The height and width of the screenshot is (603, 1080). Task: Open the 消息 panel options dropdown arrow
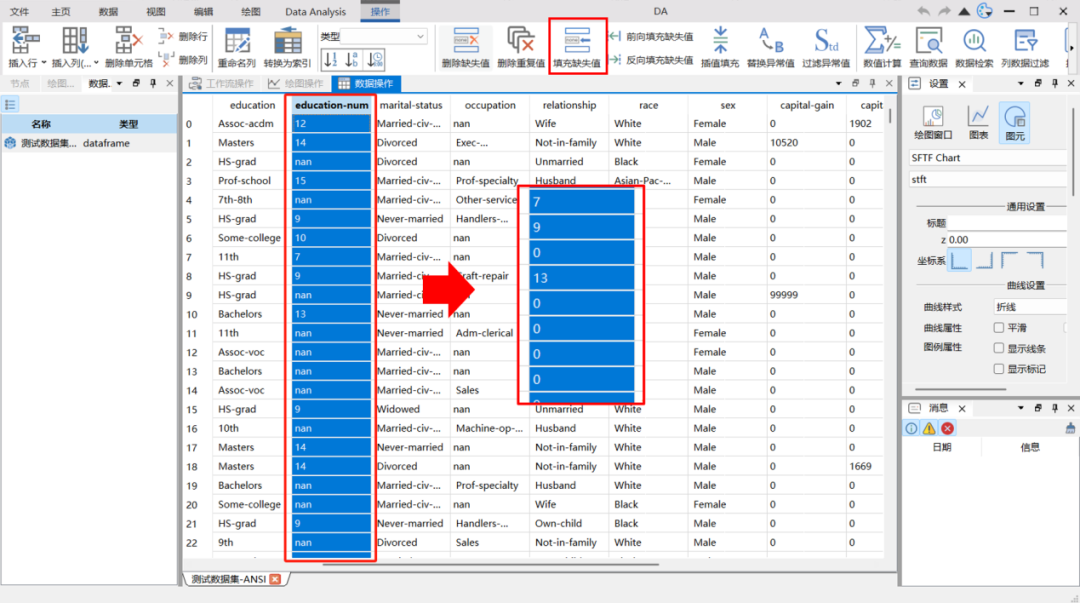[x=1021, y=408]
